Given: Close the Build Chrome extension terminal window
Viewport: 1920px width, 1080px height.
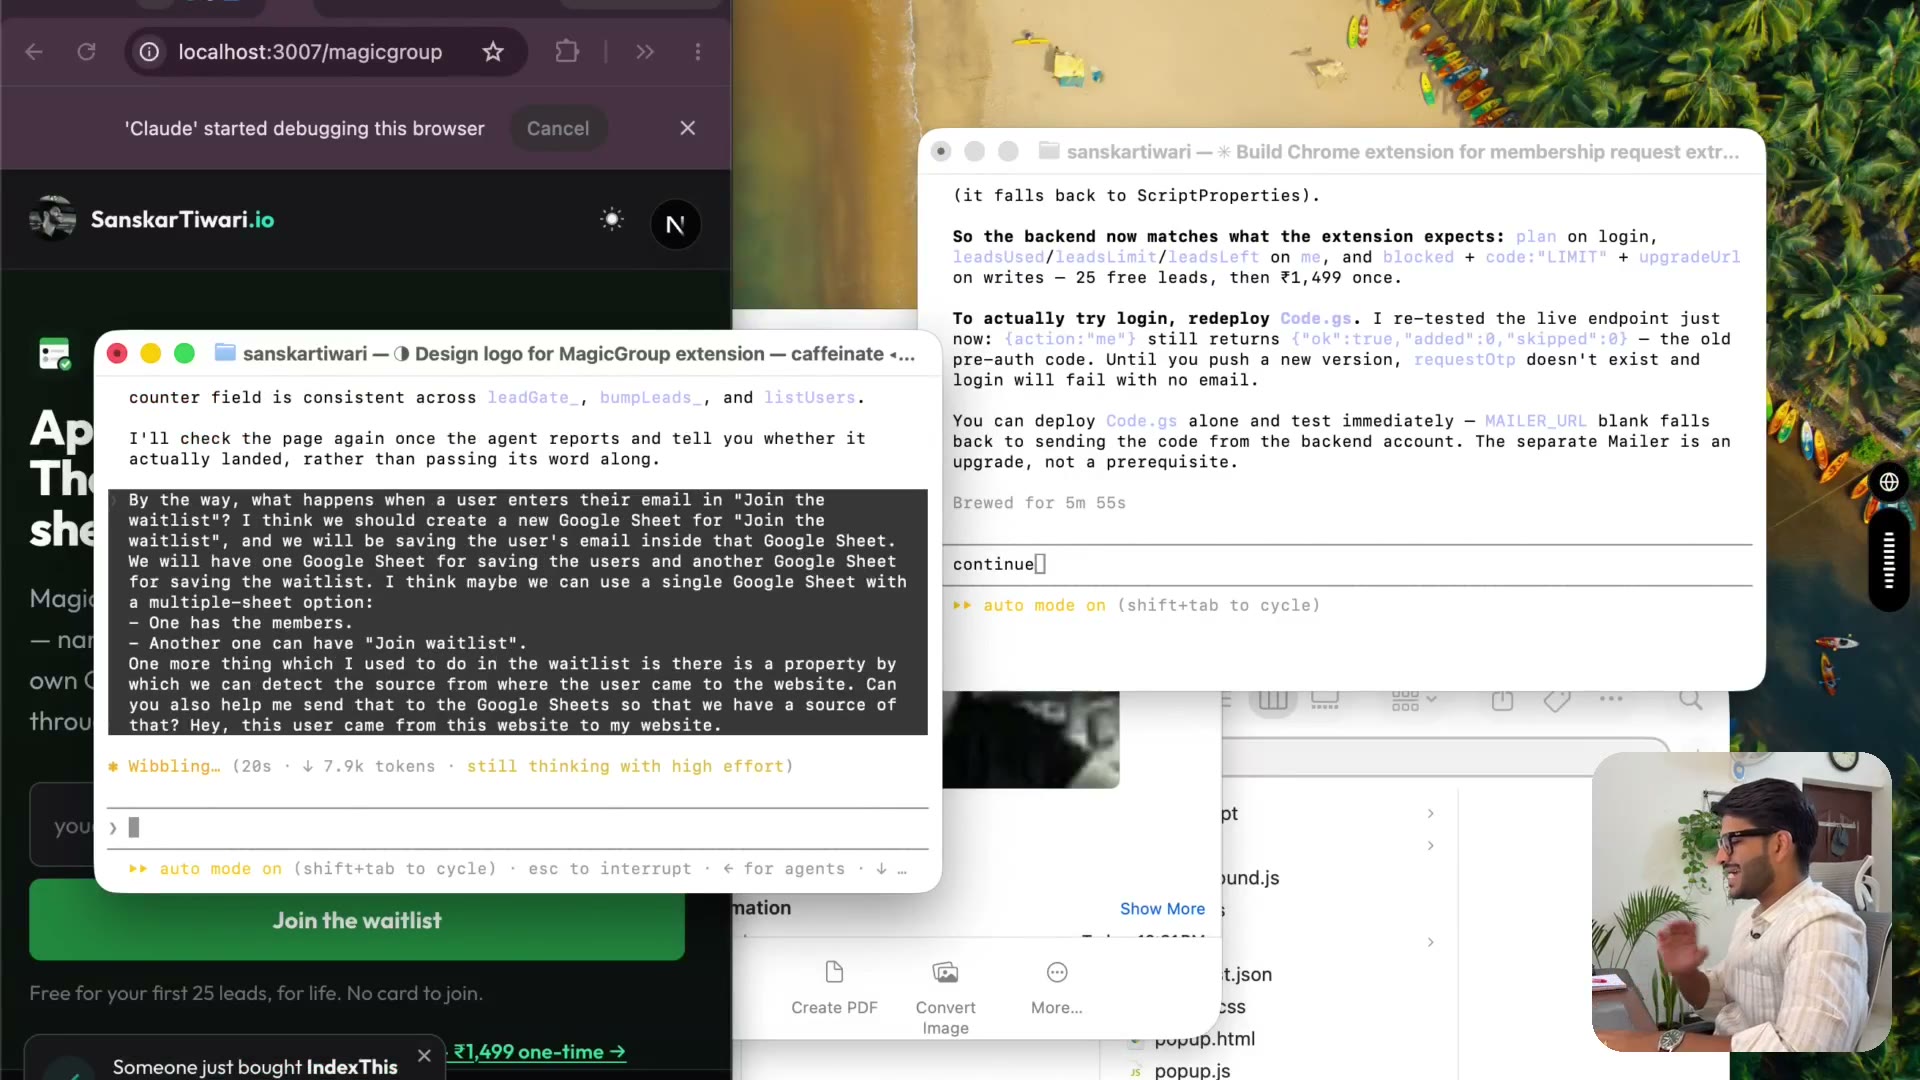Looking at the screenshot, I should click(941, 152).
